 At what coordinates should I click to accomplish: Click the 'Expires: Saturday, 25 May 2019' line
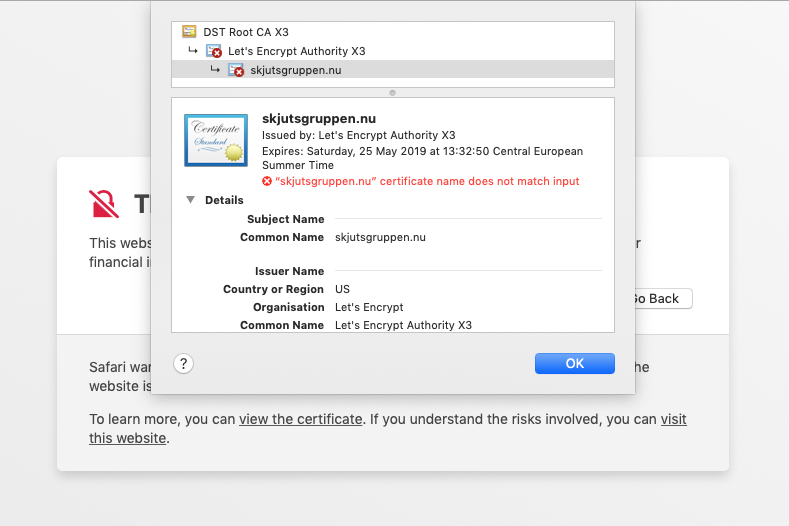coord(423,158)
